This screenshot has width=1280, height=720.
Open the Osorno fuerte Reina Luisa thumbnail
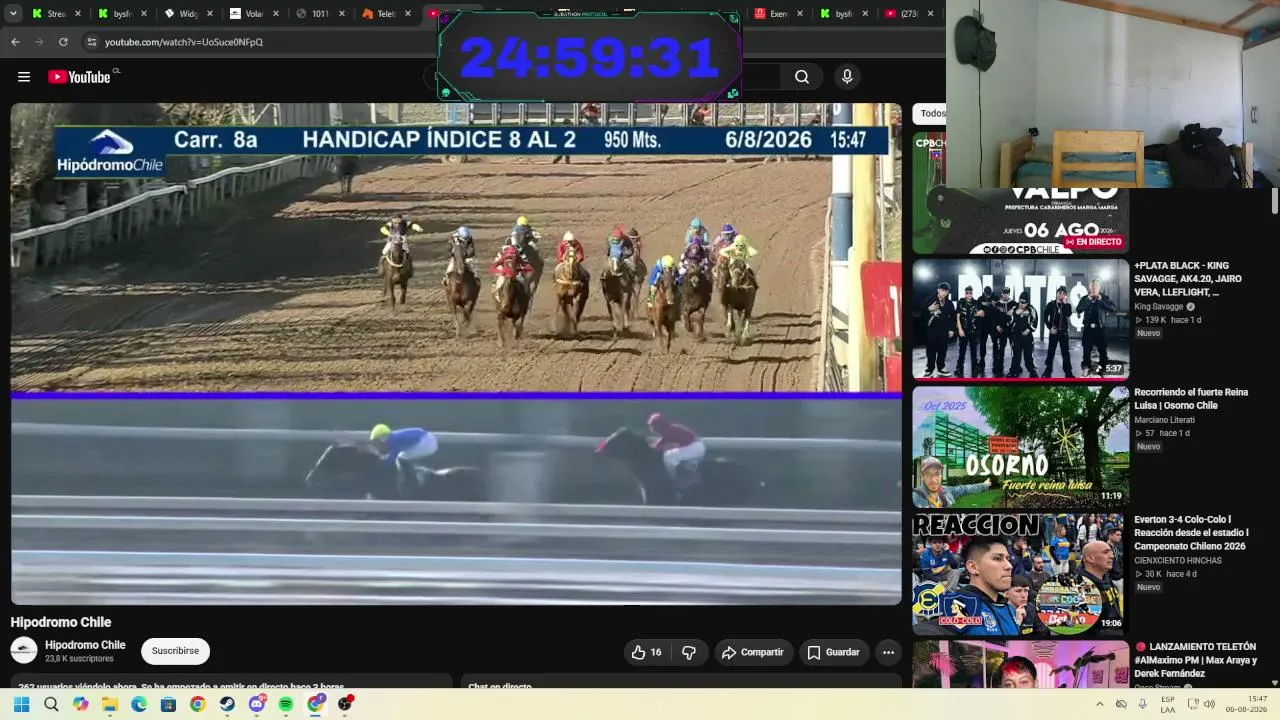(x=1020, y=446)
